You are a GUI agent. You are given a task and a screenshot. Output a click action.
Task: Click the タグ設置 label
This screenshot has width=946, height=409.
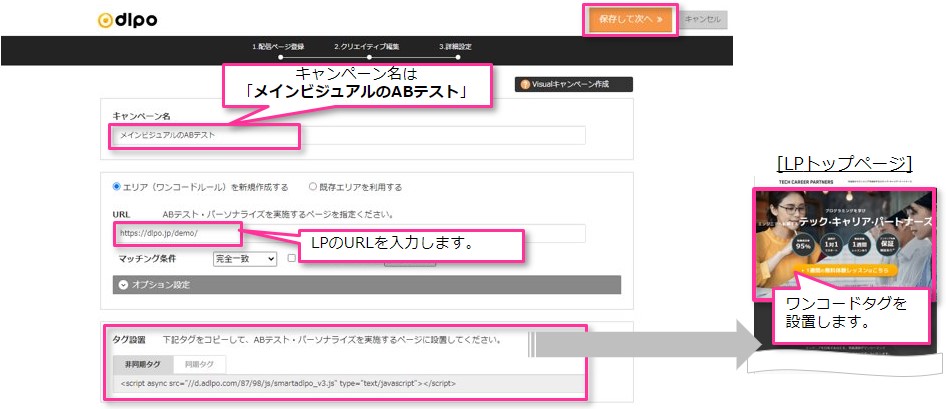point(129,340)
